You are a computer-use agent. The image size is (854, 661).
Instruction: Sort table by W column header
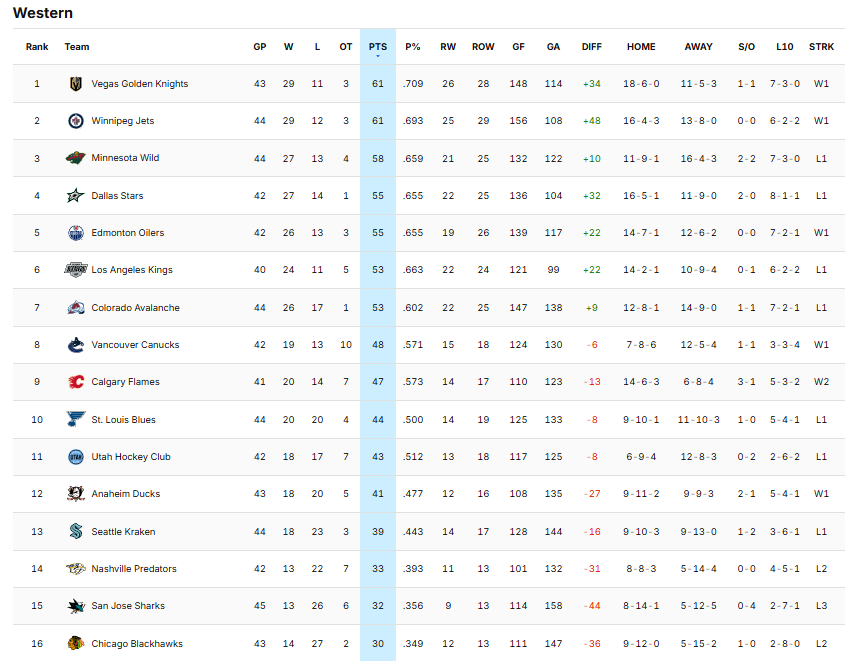pyautogui.click(x=289, y=47)
